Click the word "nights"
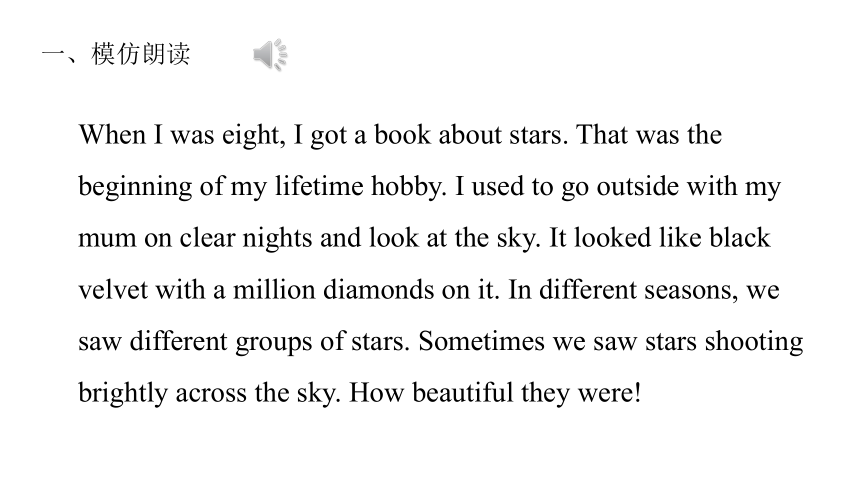 (x=277, y=239)
